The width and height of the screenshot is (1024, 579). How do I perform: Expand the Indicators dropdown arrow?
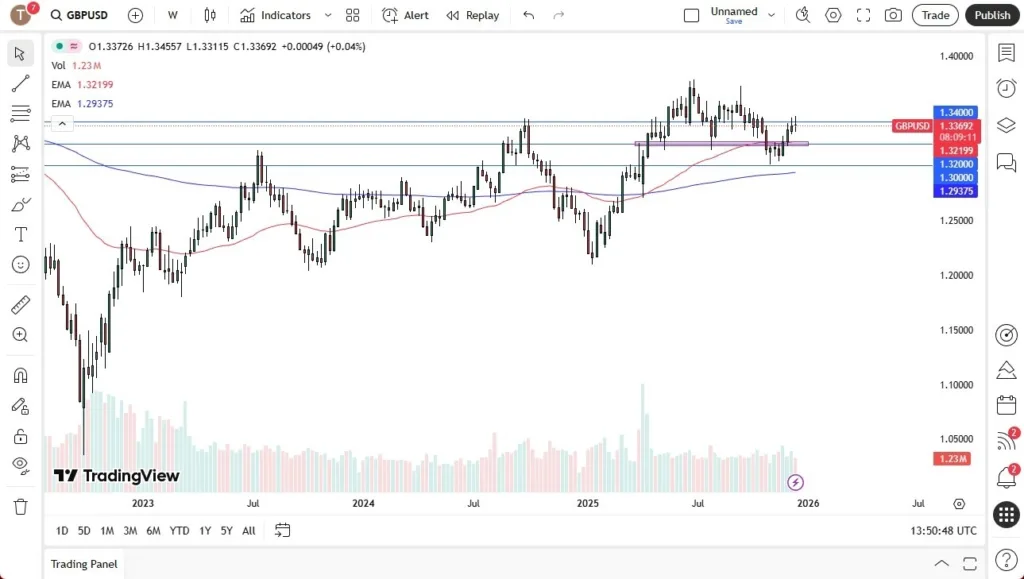(x=328, y=15)
